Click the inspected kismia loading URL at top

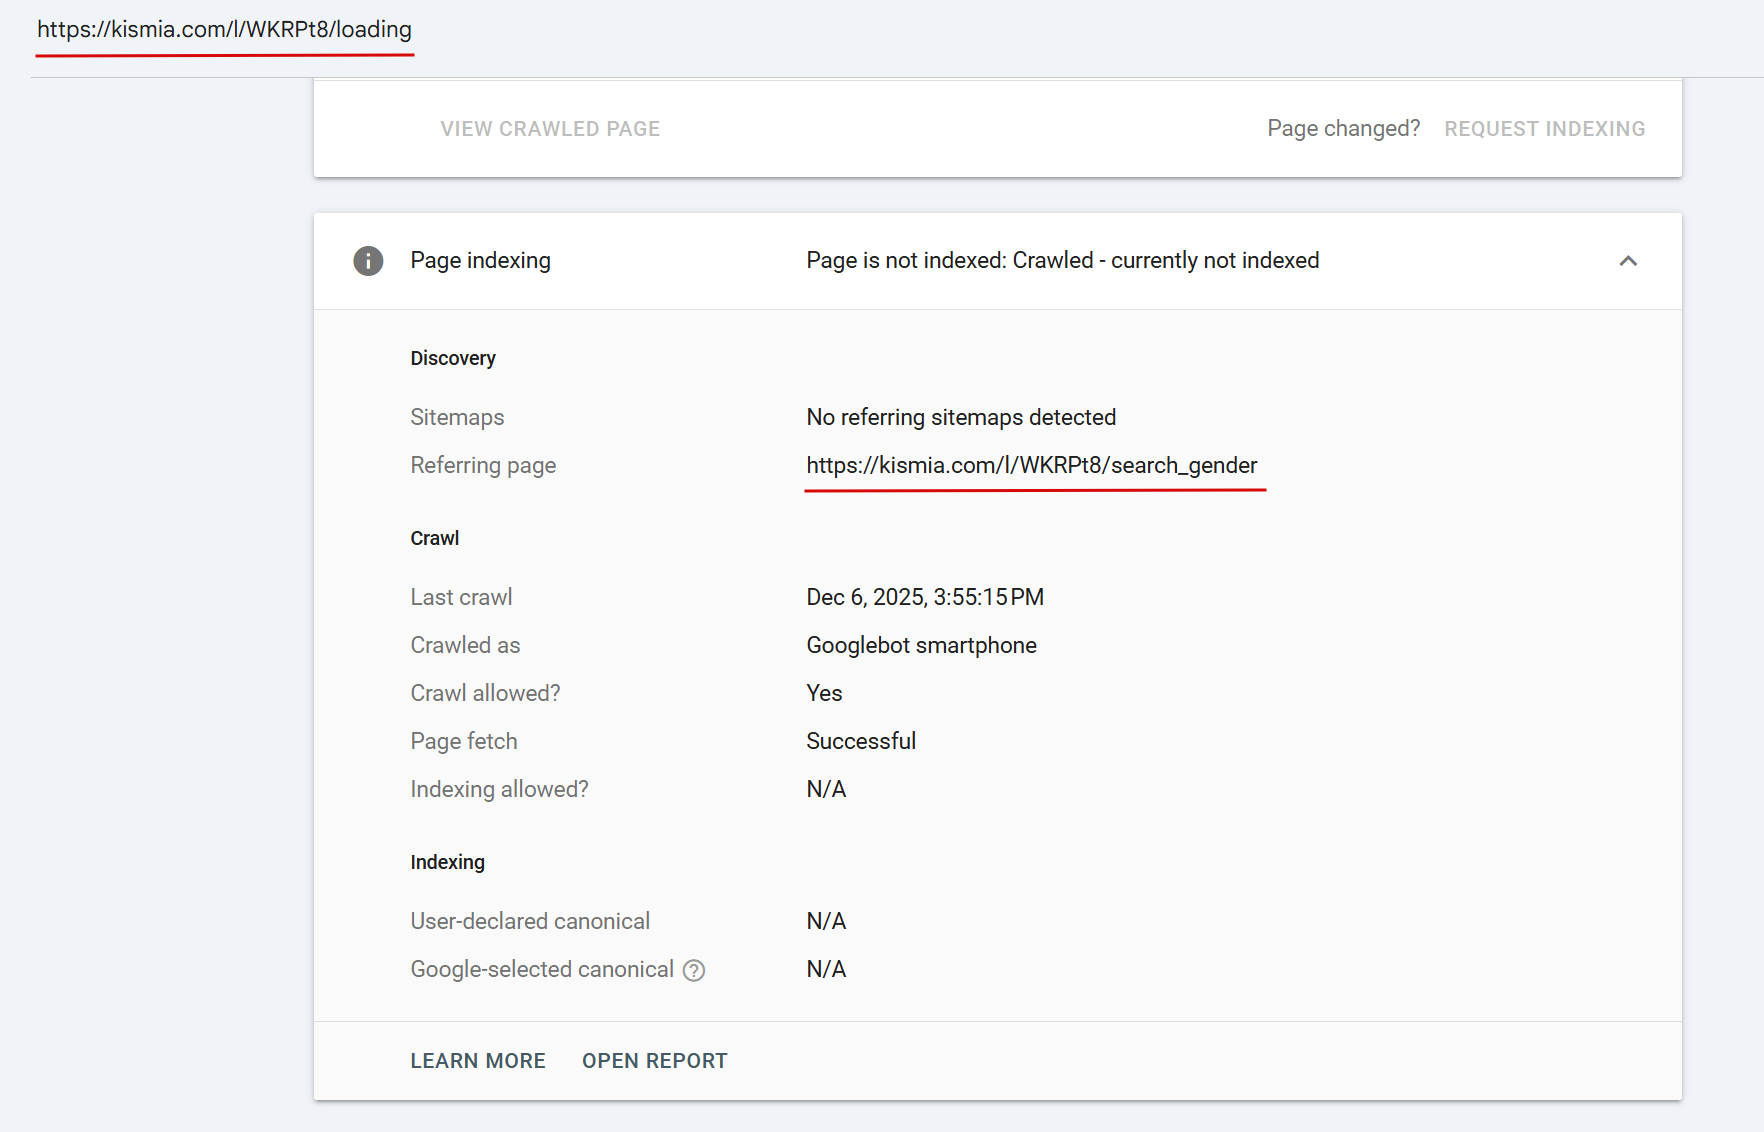(224, 30)
